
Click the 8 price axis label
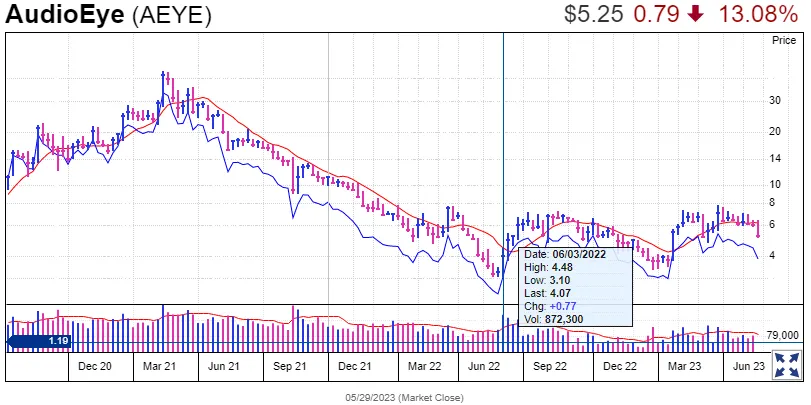(772, 202)
